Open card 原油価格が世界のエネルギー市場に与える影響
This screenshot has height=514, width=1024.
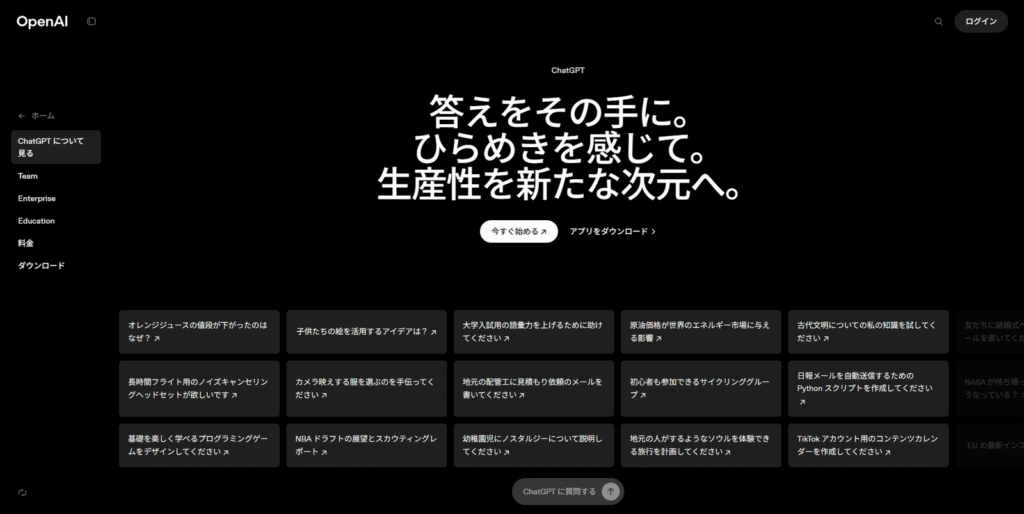click(x=701, y=332)
